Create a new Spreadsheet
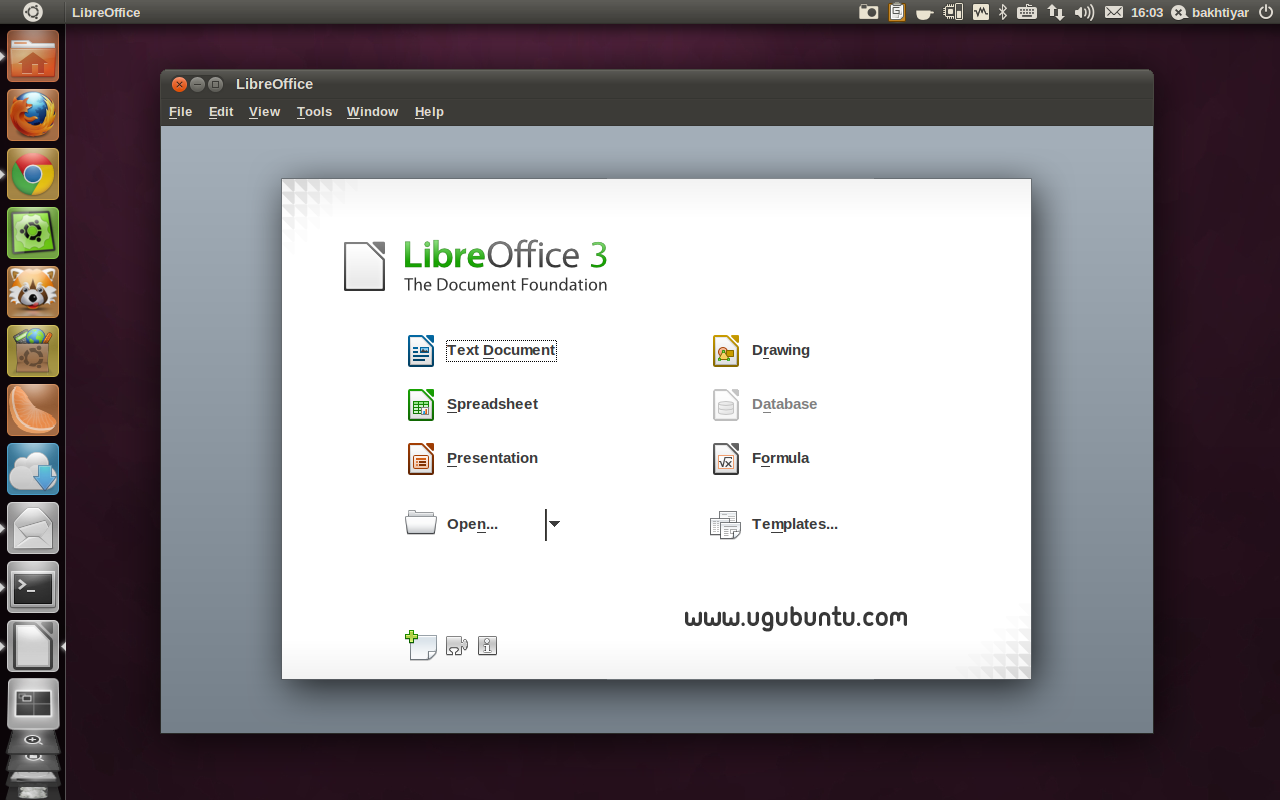The image size is (1280, 800). coord(492,404)
